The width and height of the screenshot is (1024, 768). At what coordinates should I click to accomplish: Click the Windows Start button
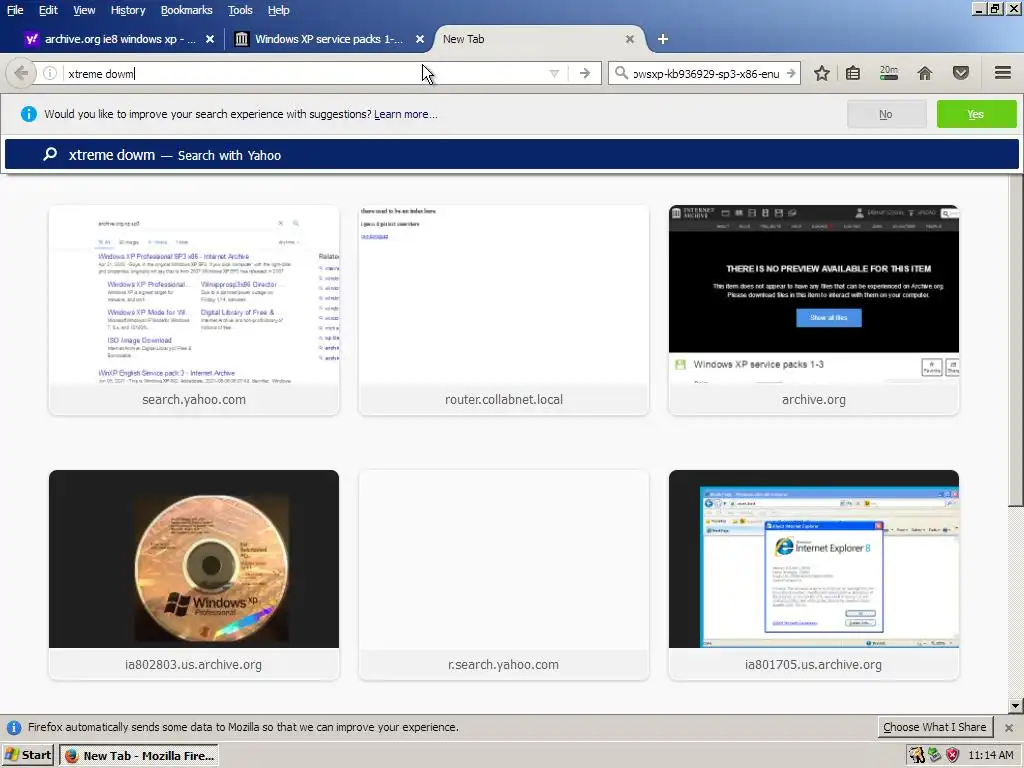tap(27, 756)
